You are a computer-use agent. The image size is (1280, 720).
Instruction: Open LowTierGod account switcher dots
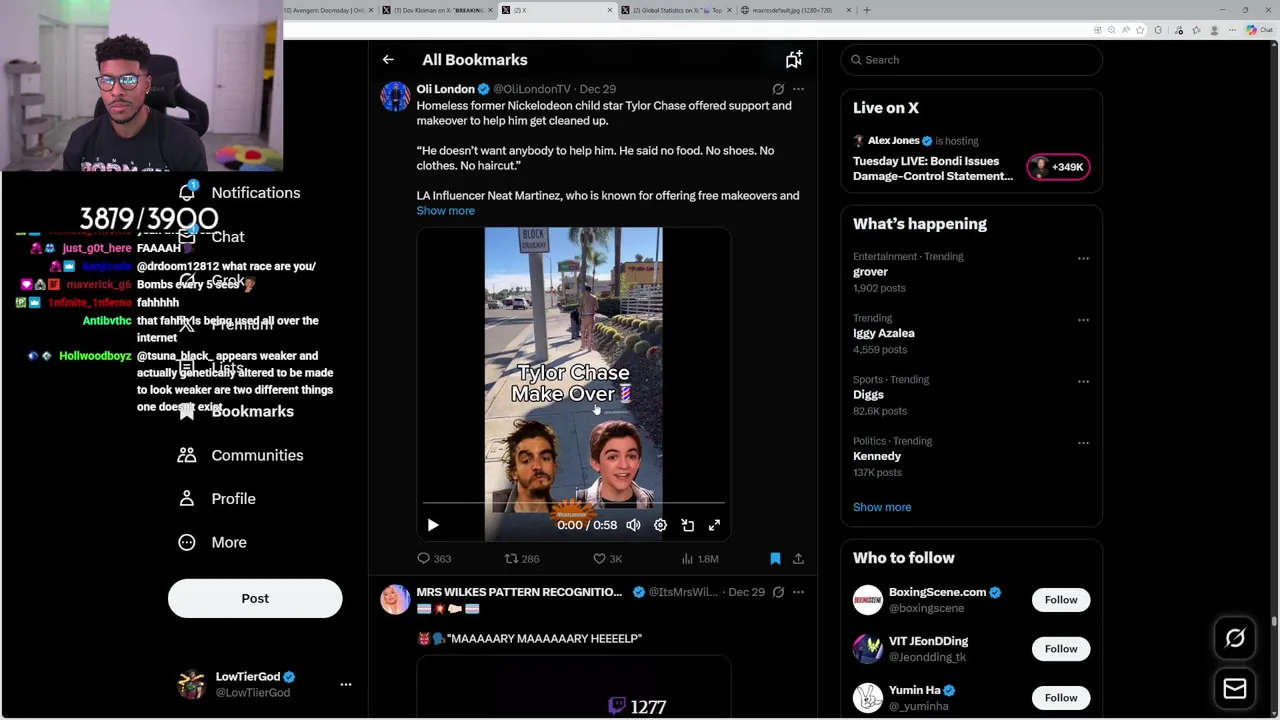[x=346, y=685]
